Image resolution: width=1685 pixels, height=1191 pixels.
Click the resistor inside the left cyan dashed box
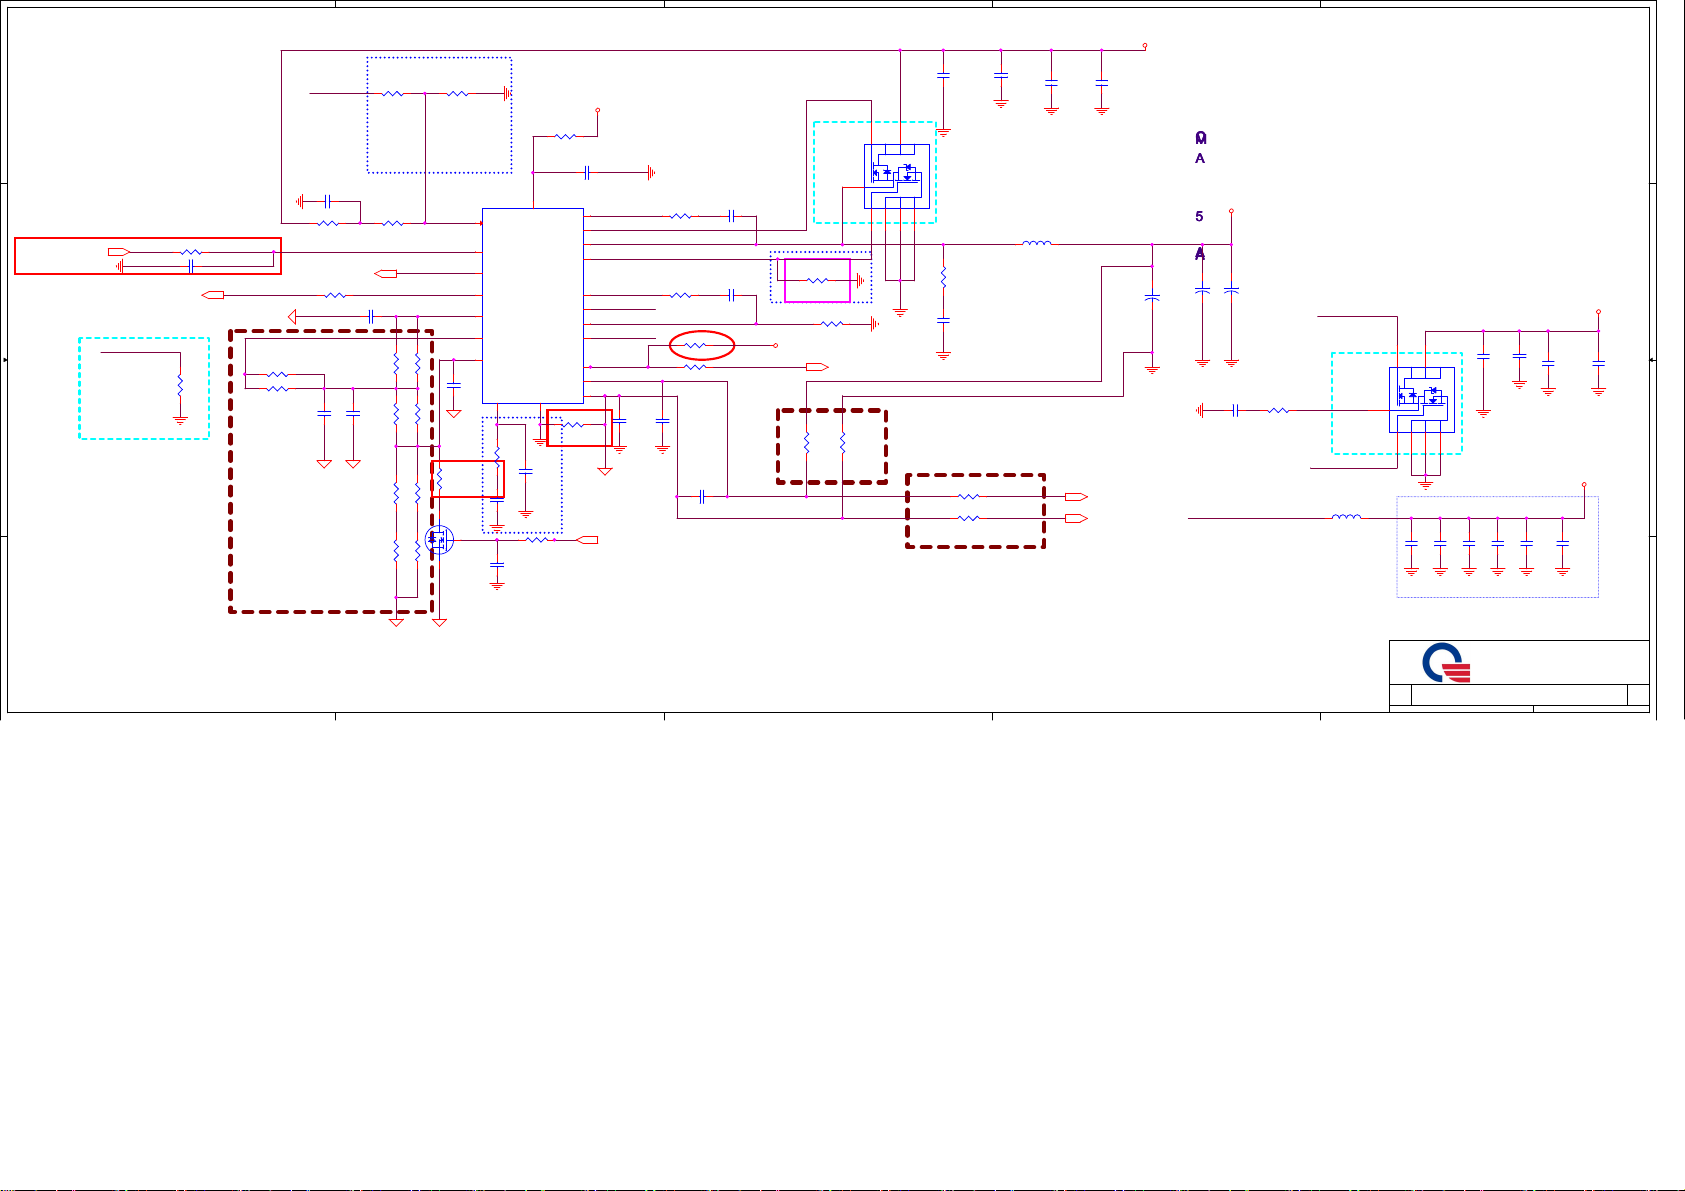tap(180, 385)
